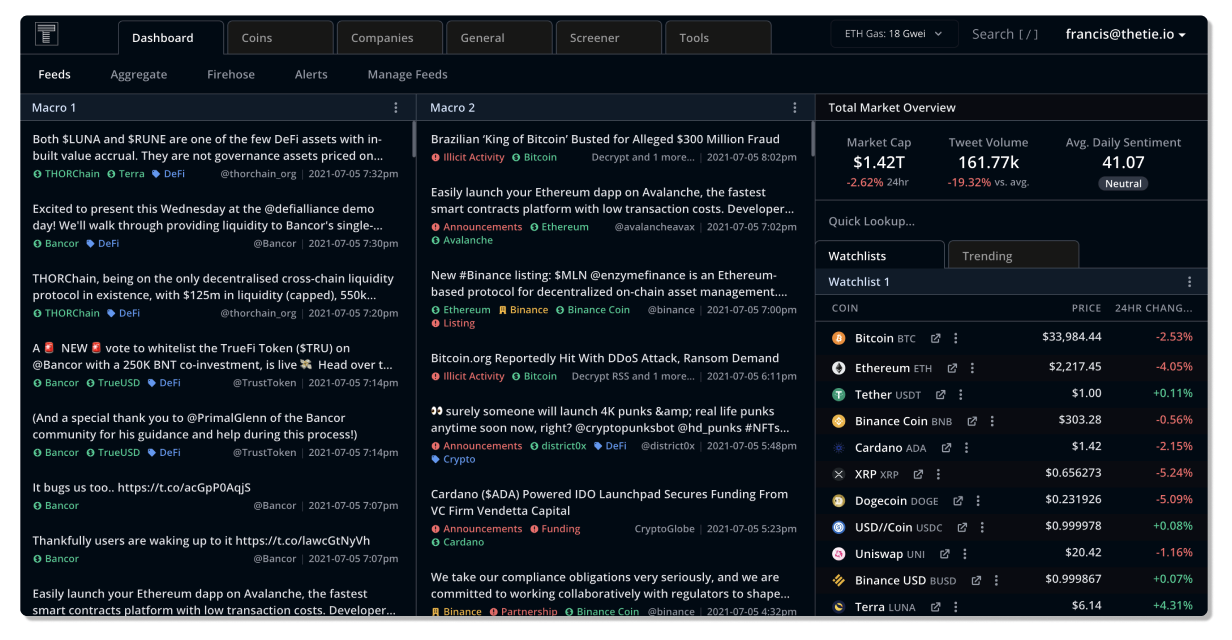Open USD//Coin USDC external link icon
1232x640 pixels.
(x=962, y=527)
